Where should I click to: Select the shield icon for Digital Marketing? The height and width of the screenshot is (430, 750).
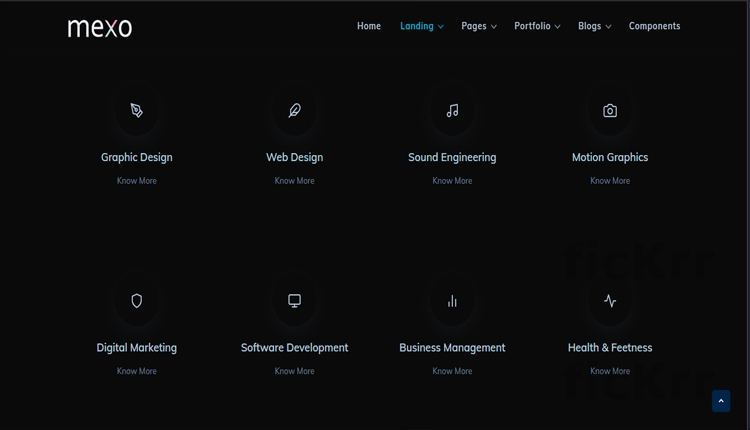(137, 301)
